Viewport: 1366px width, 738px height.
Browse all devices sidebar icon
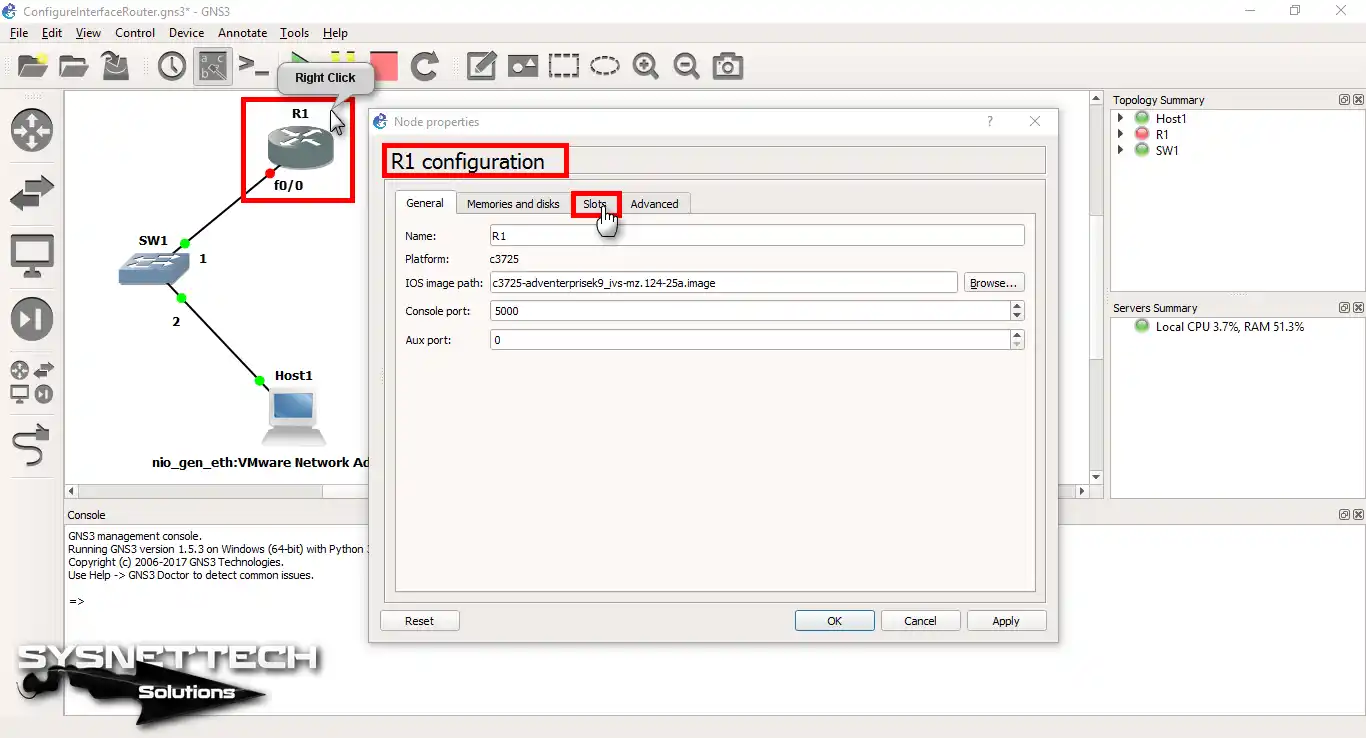[32, 382]
